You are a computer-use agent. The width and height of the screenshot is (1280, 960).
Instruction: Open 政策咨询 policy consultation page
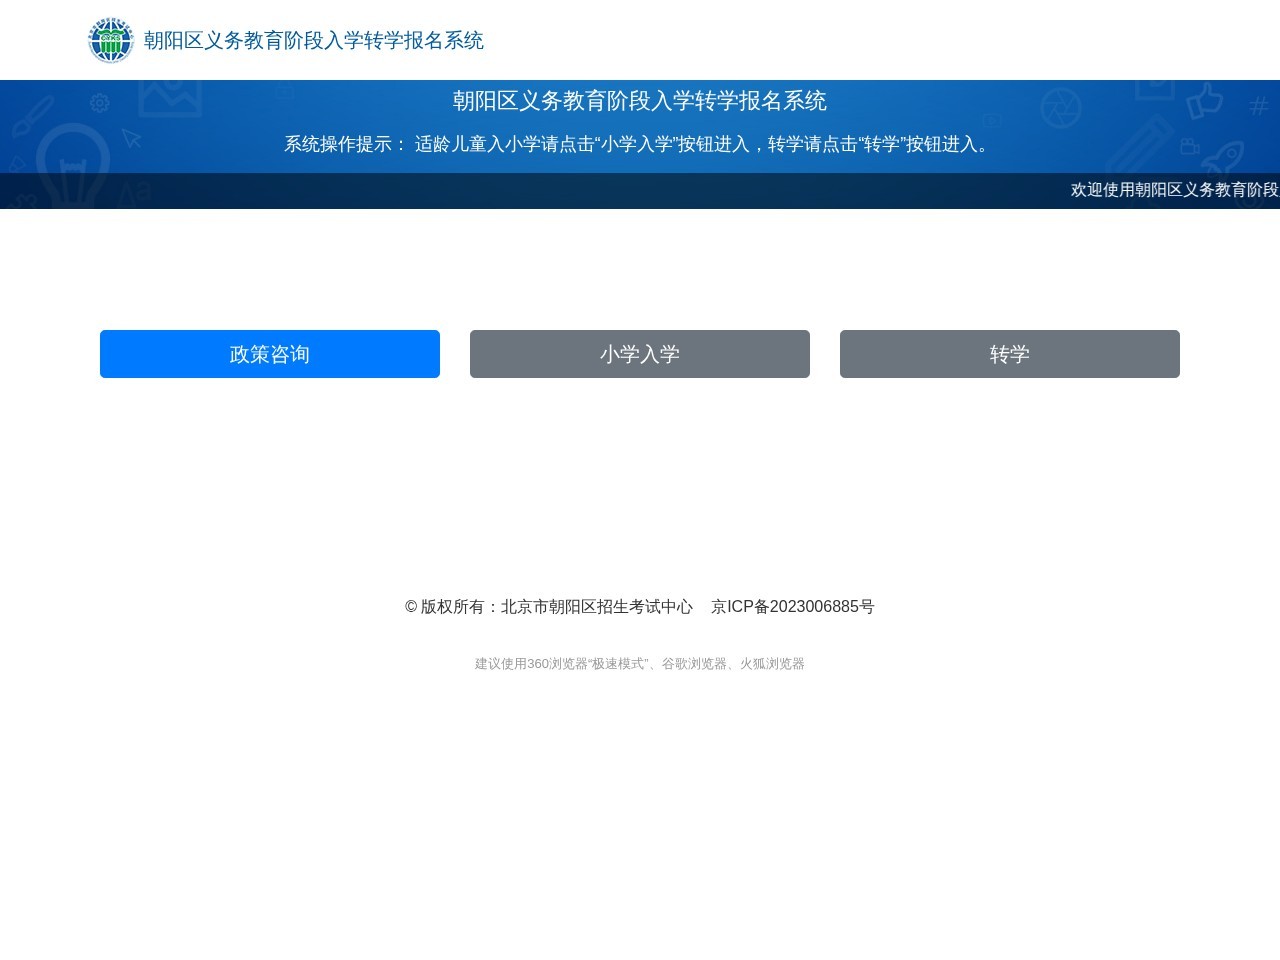[x=269, y=354]
